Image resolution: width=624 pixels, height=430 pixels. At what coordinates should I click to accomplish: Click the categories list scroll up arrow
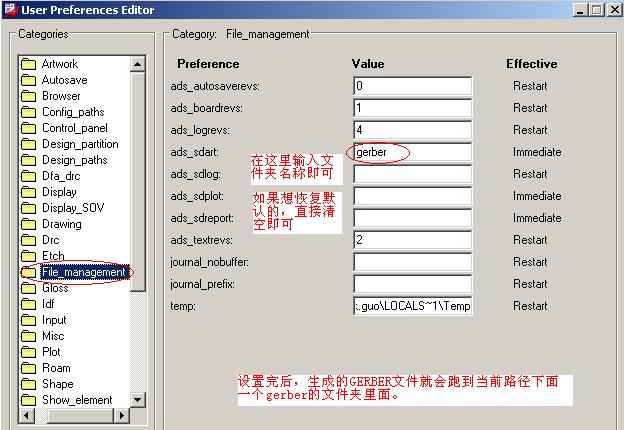pos(137,64)
